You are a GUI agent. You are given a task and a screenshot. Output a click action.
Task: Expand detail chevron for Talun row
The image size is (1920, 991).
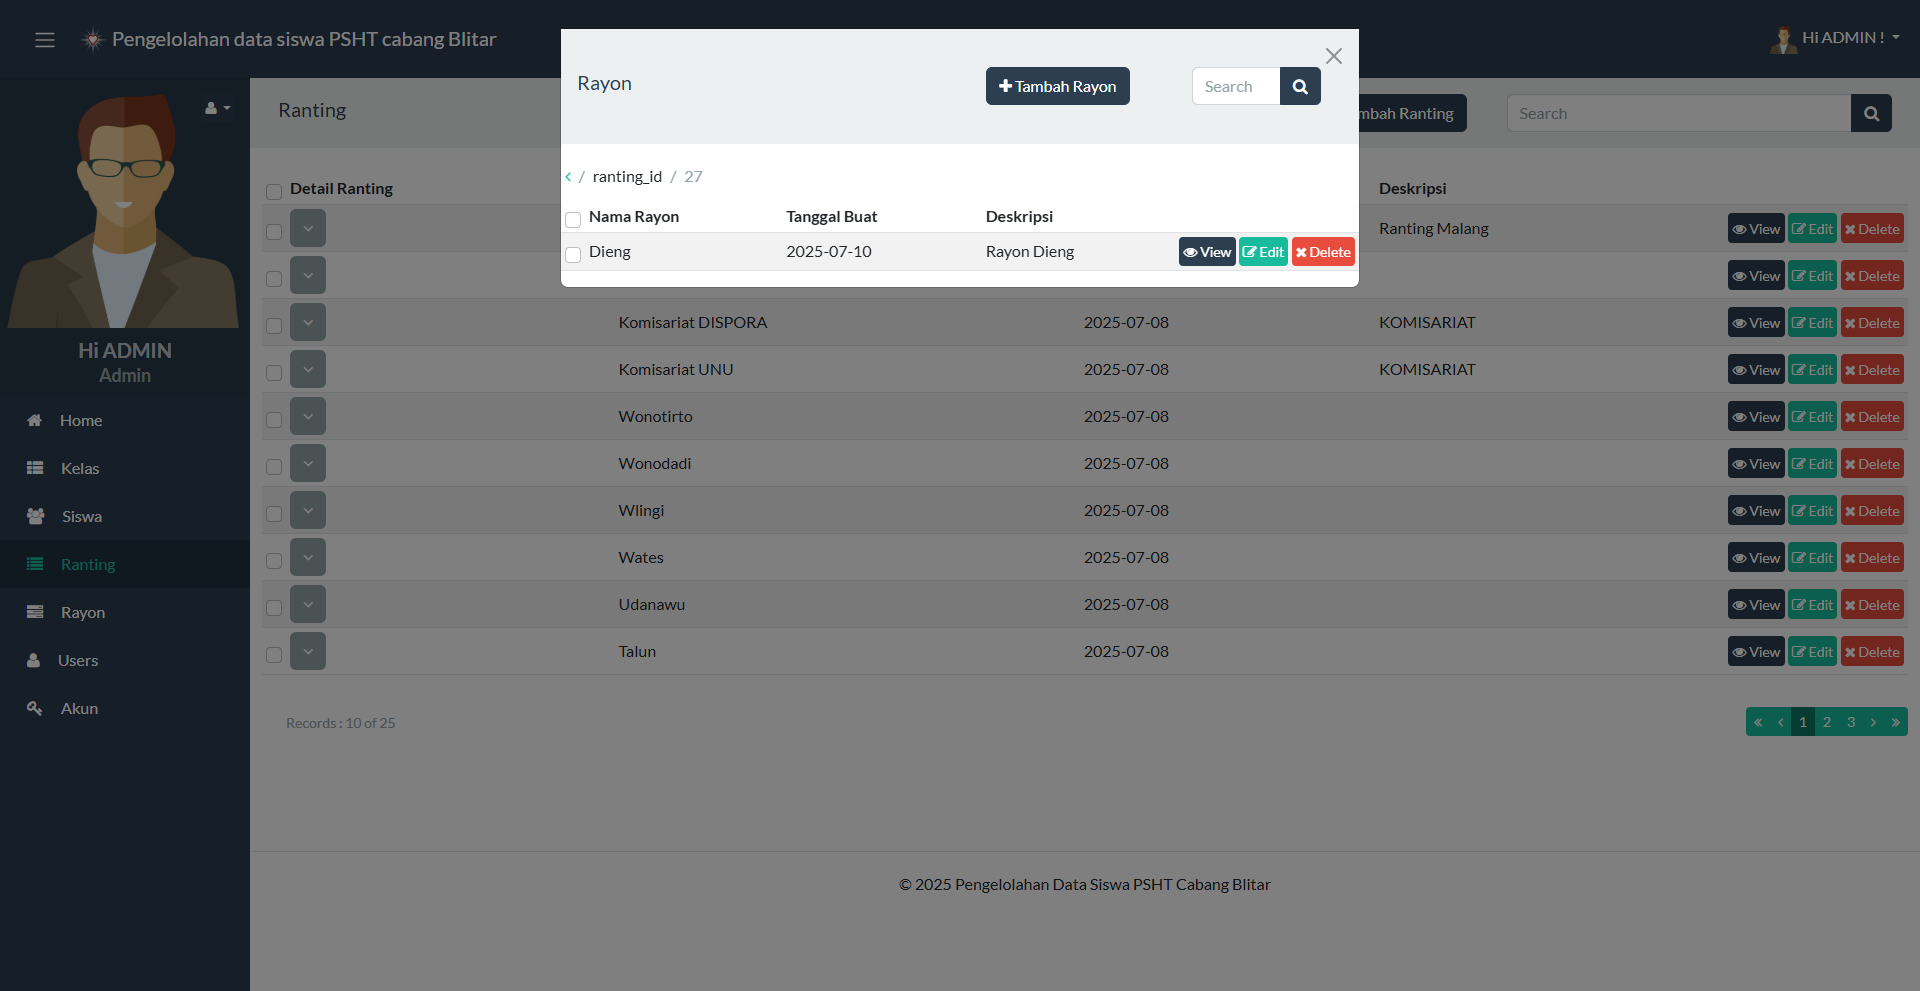pos(308,652)
